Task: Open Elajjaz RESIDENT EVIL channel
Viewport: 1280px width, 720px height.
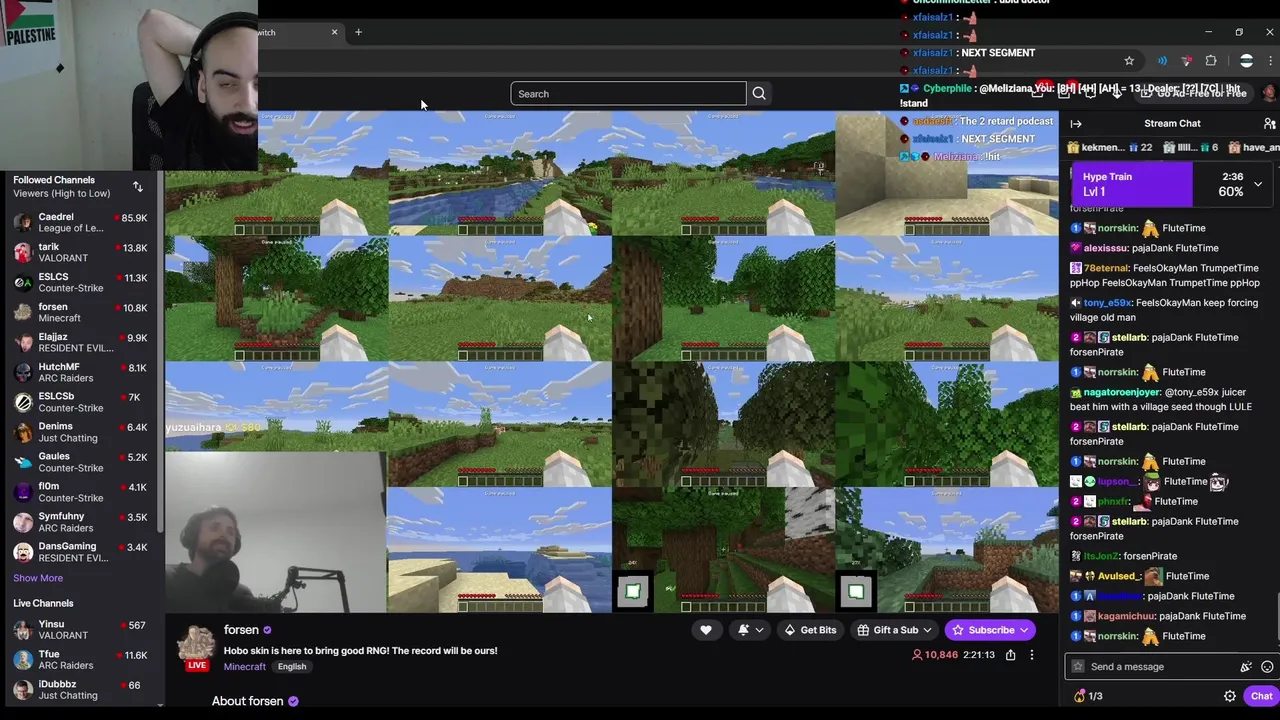Action: [80, 343]
